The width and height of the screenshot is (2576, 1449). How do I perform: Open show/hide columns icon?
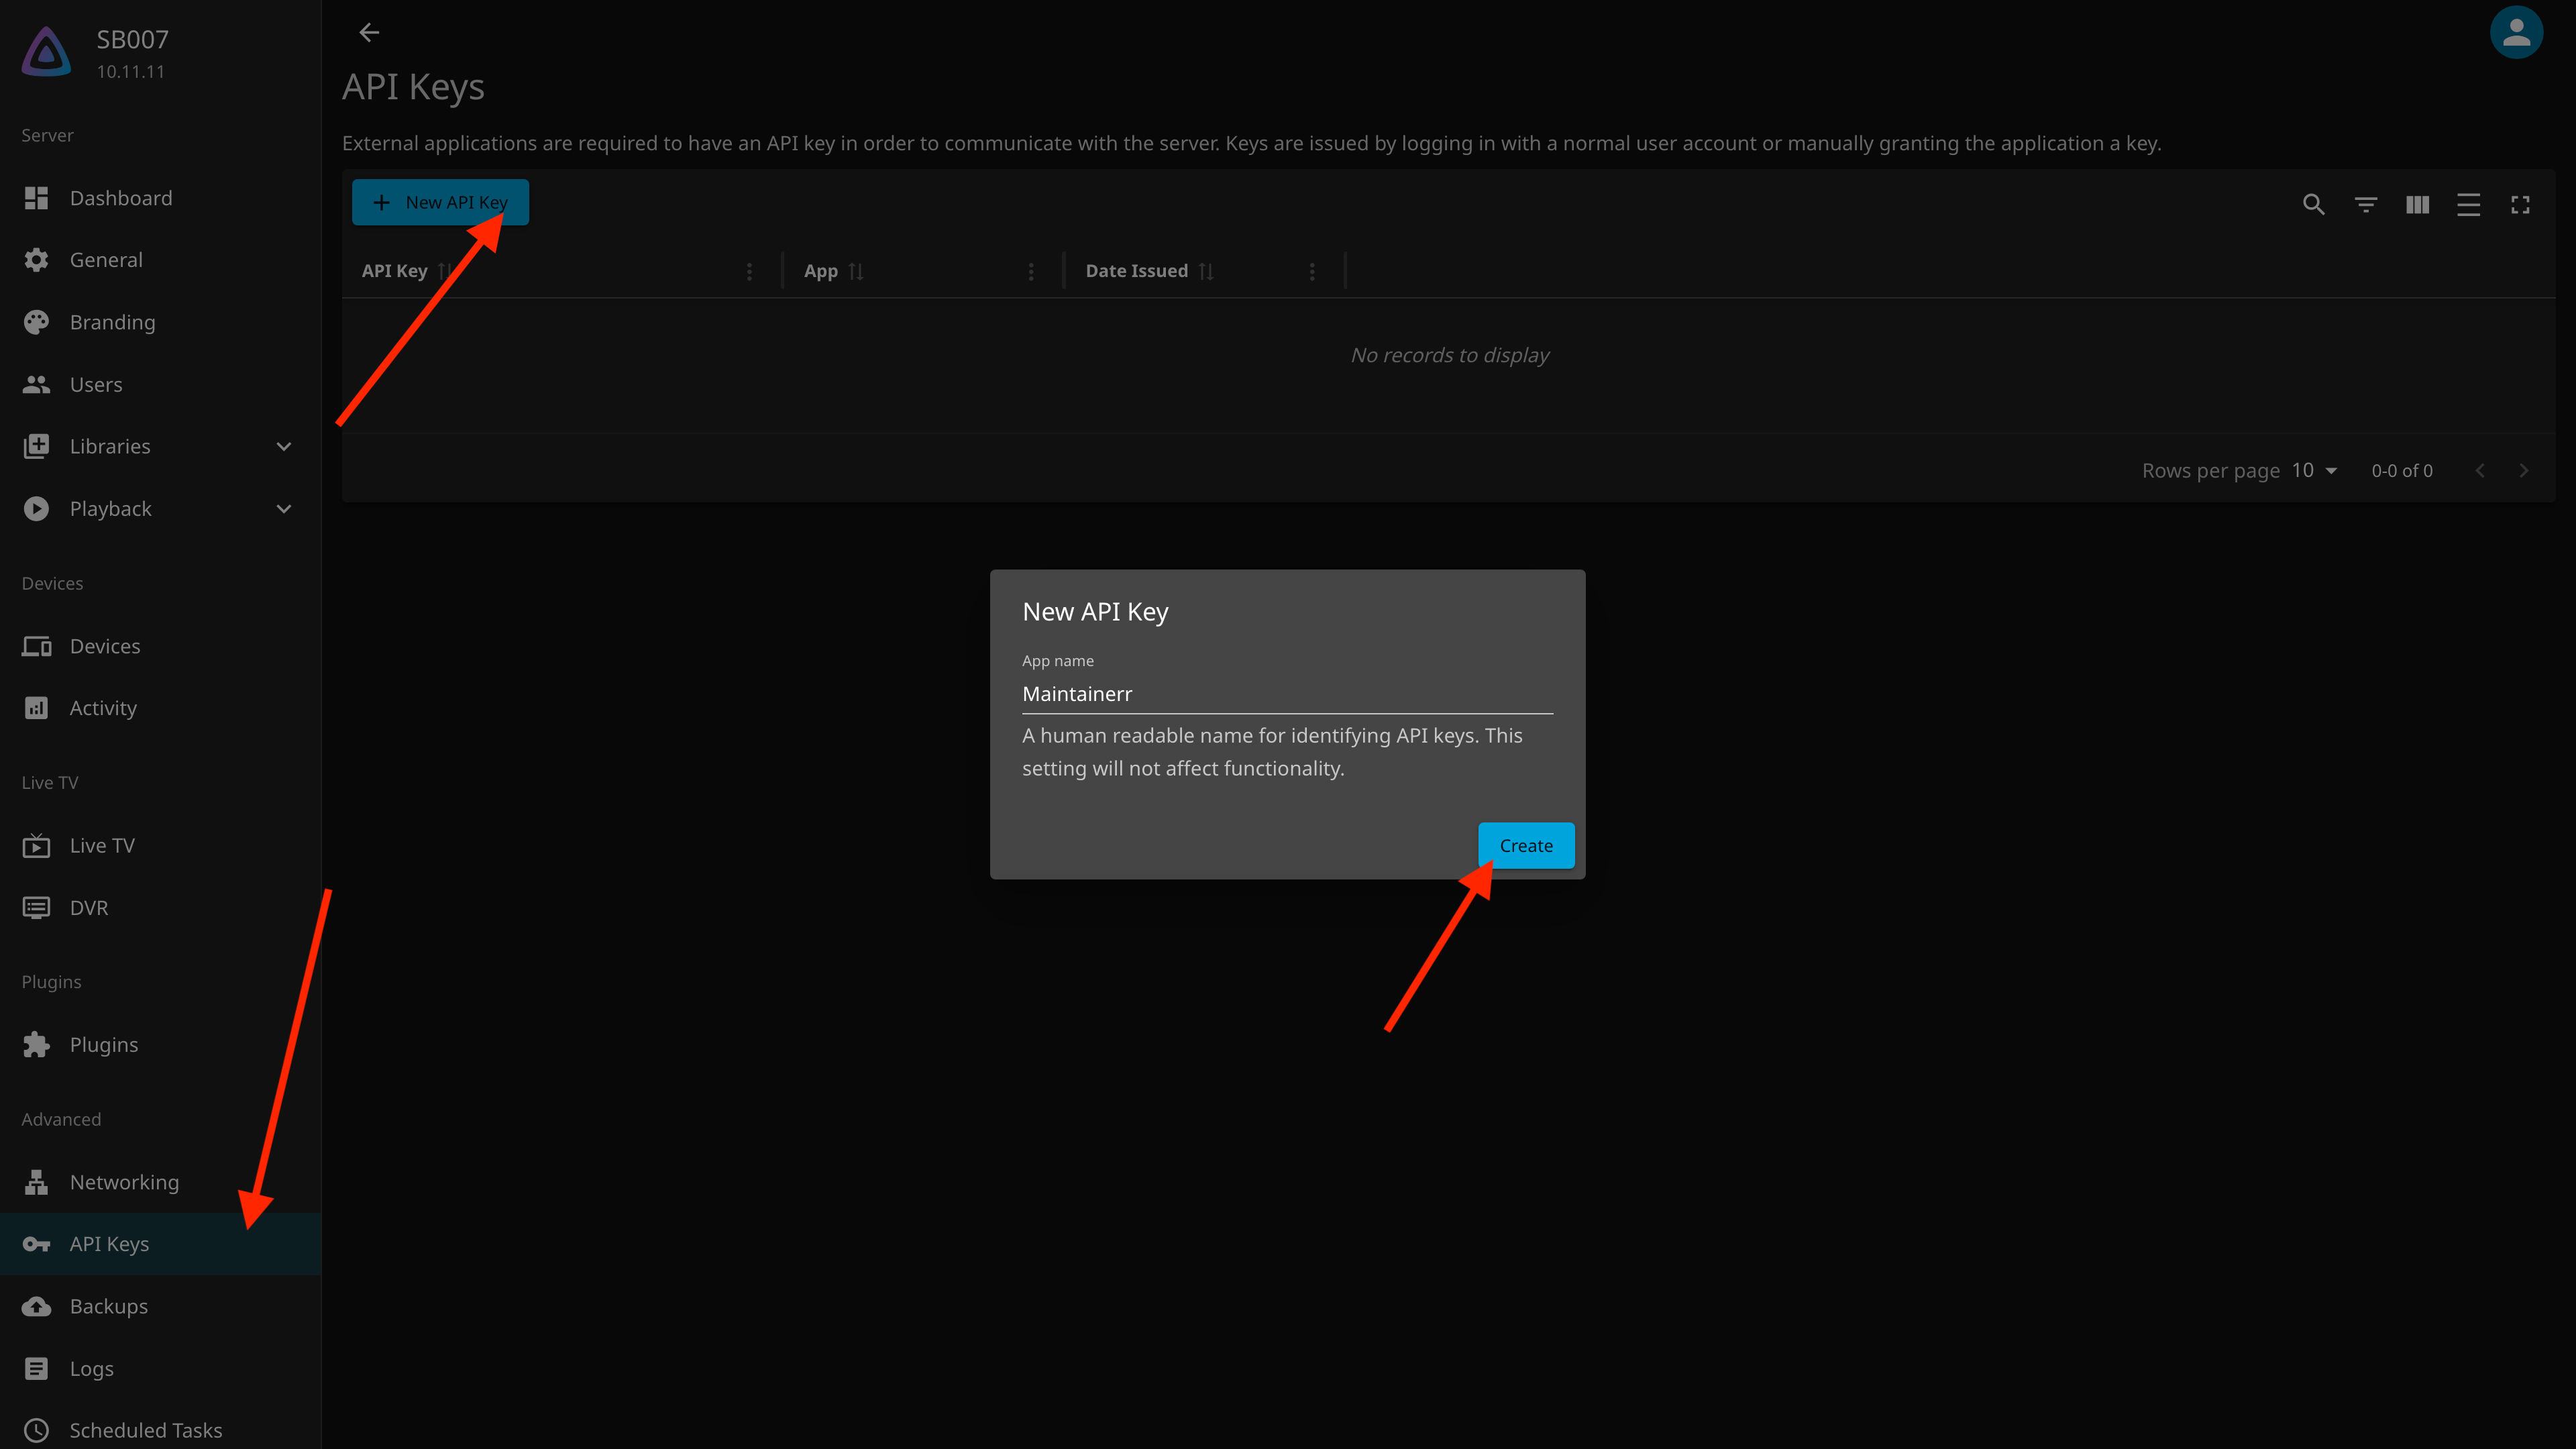(x=2417, y=205)
